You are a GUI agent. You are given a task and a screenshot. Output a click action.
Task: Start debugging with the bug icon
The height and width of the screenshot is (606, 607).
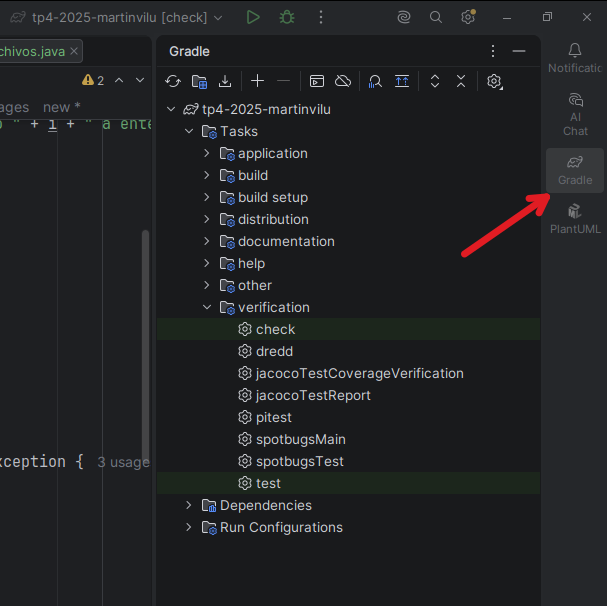tap(287, 17)
